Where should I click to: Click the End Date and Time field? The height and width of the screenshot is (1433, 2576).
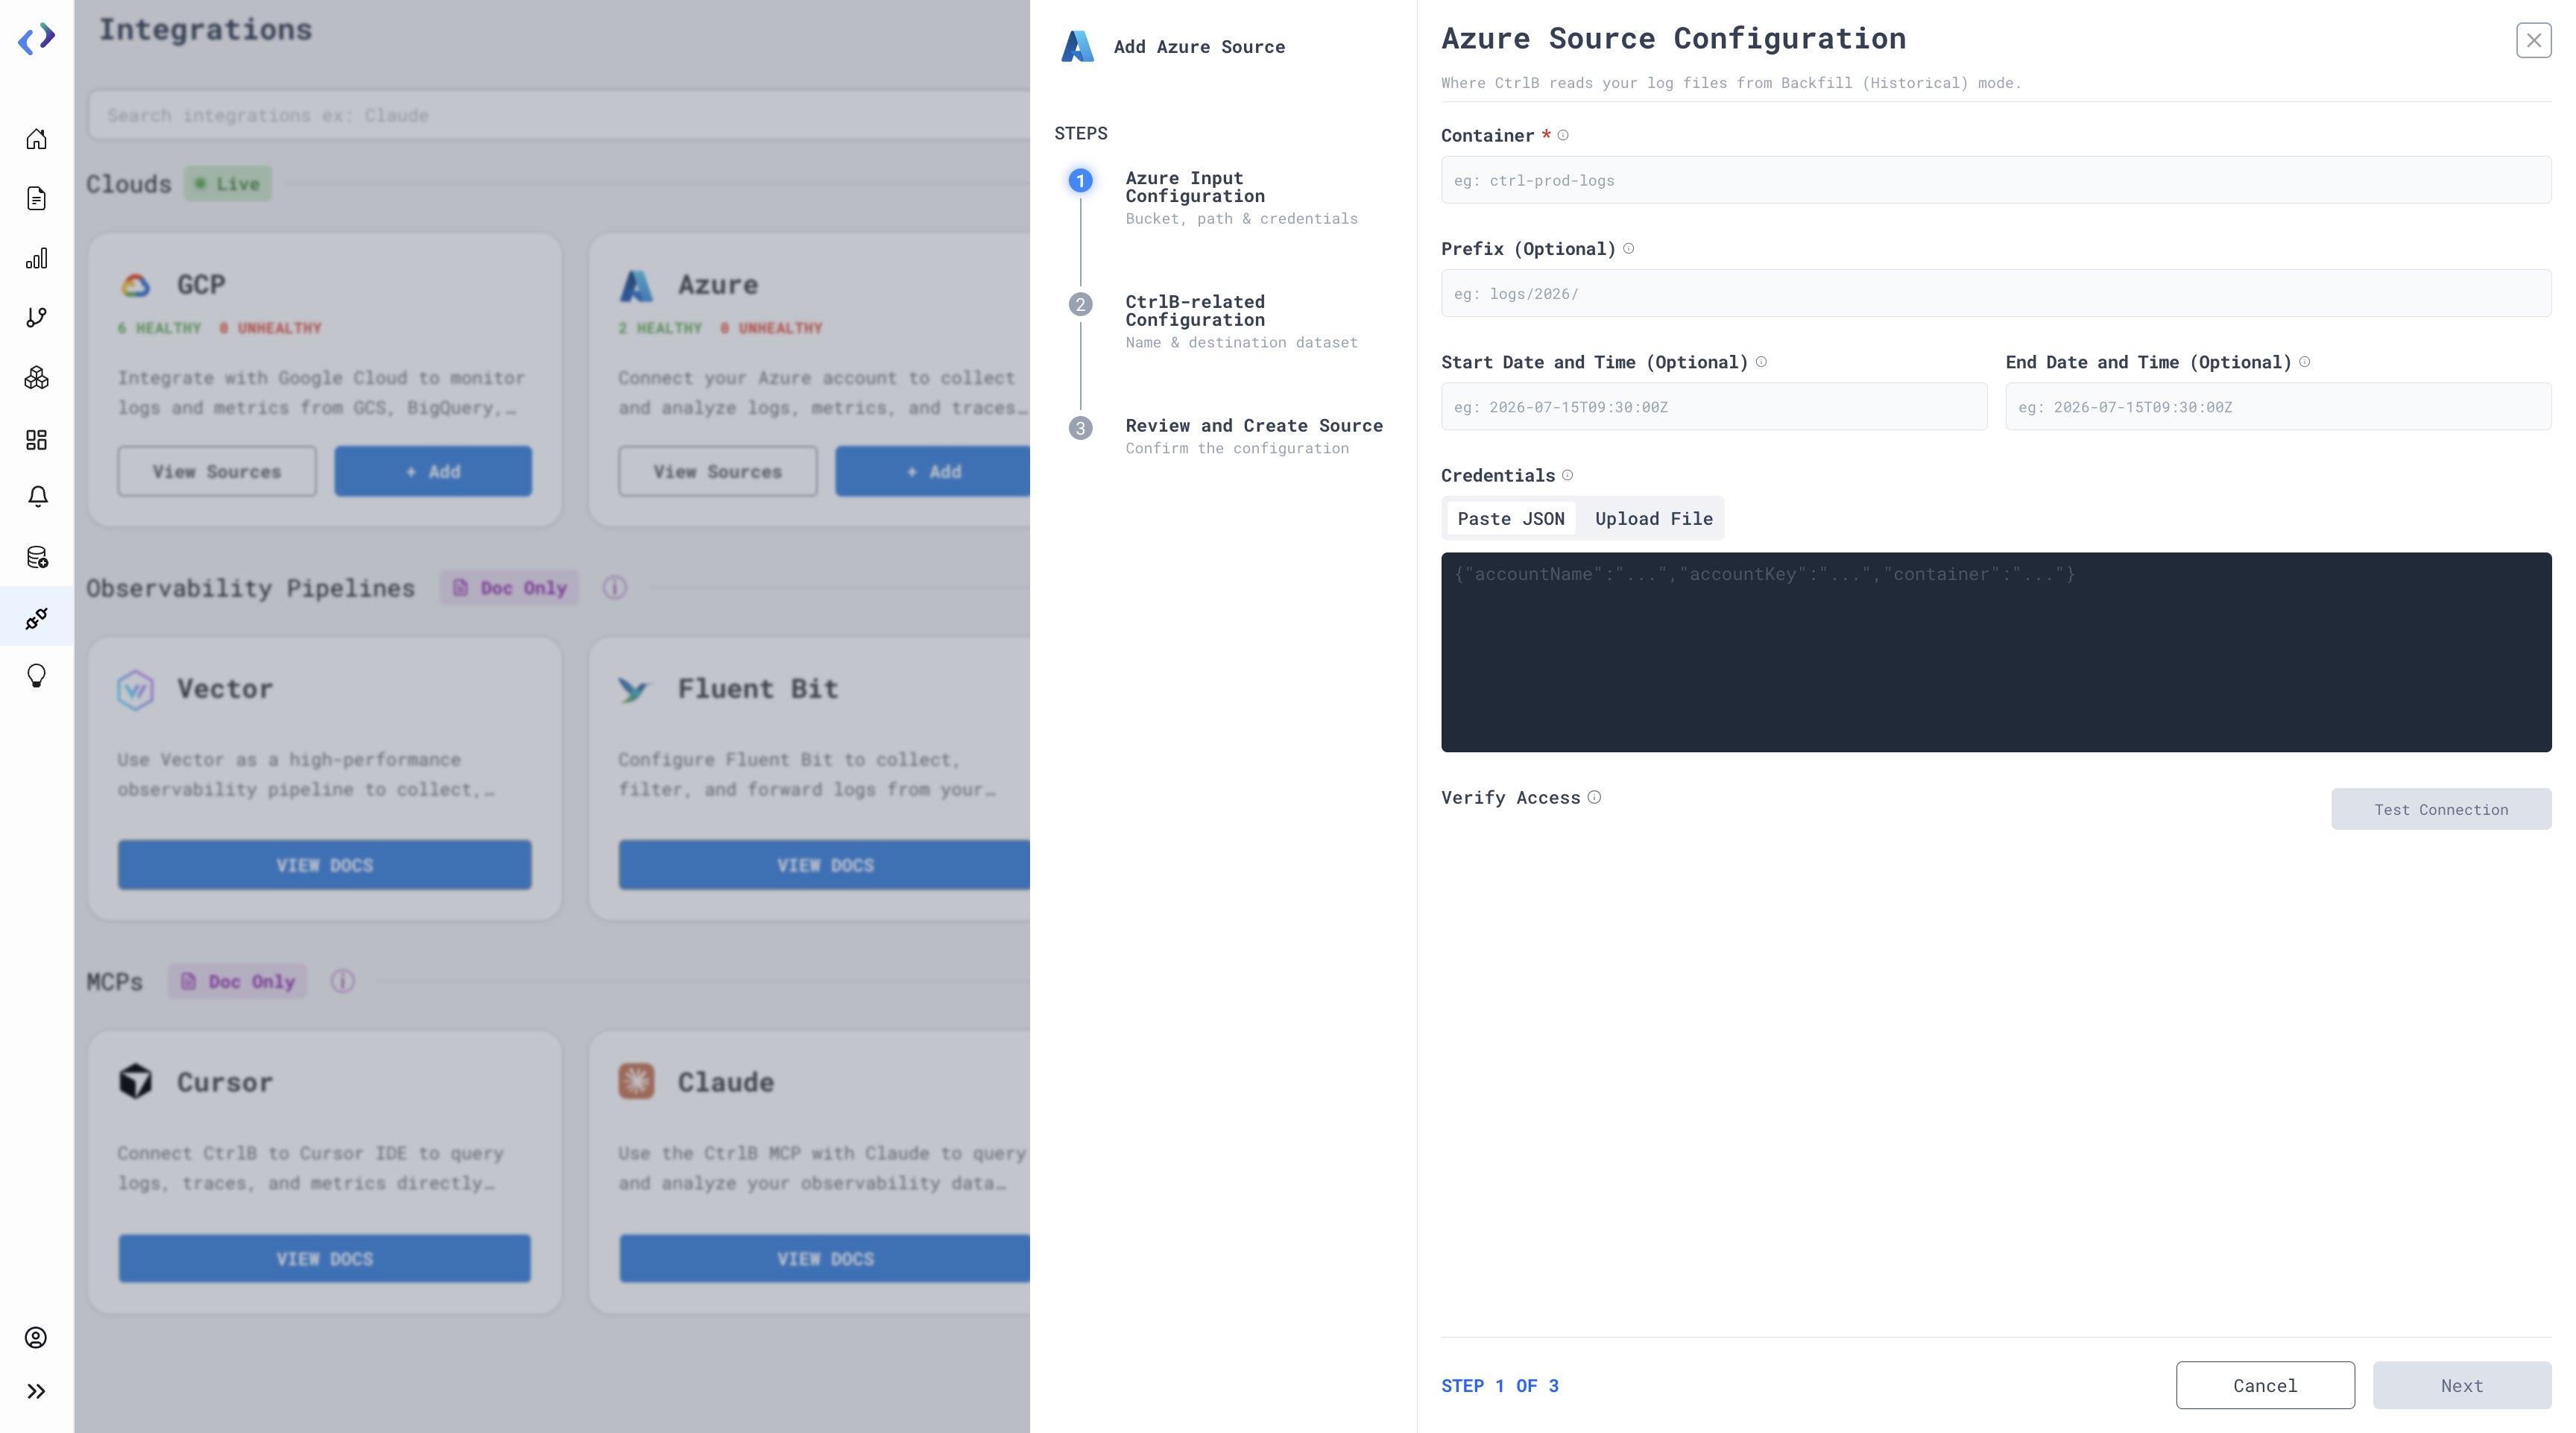2278,407
